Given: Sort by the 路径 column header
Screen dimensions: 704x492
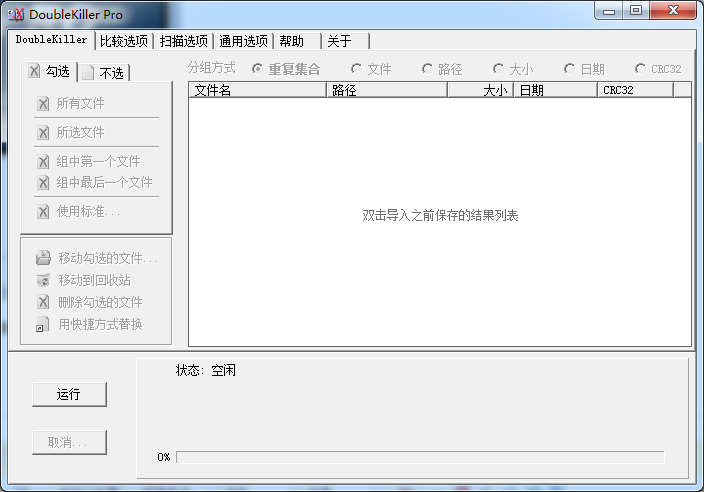Looking at the screenshot, I should point(387,90).
